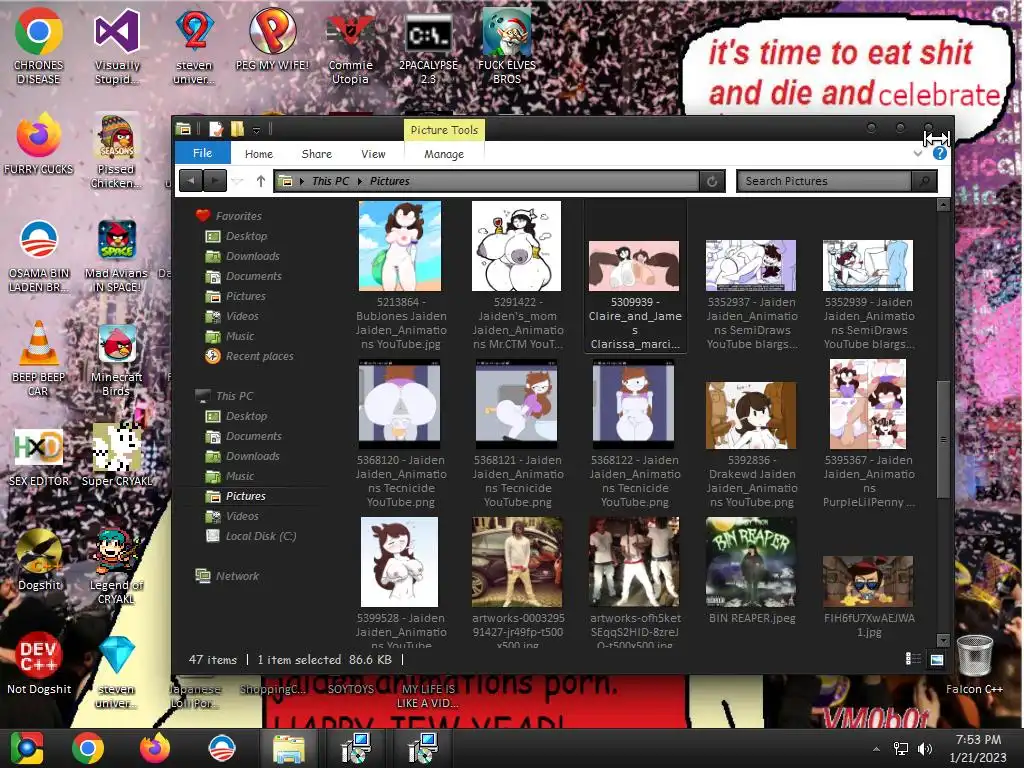Focus the Search Pictures field
This screenshot has width=1024, height=768.
click(x=824, y=181)
